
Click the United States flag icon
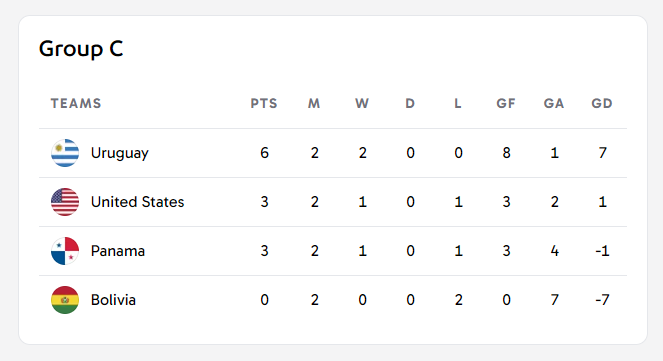point(65,202)
